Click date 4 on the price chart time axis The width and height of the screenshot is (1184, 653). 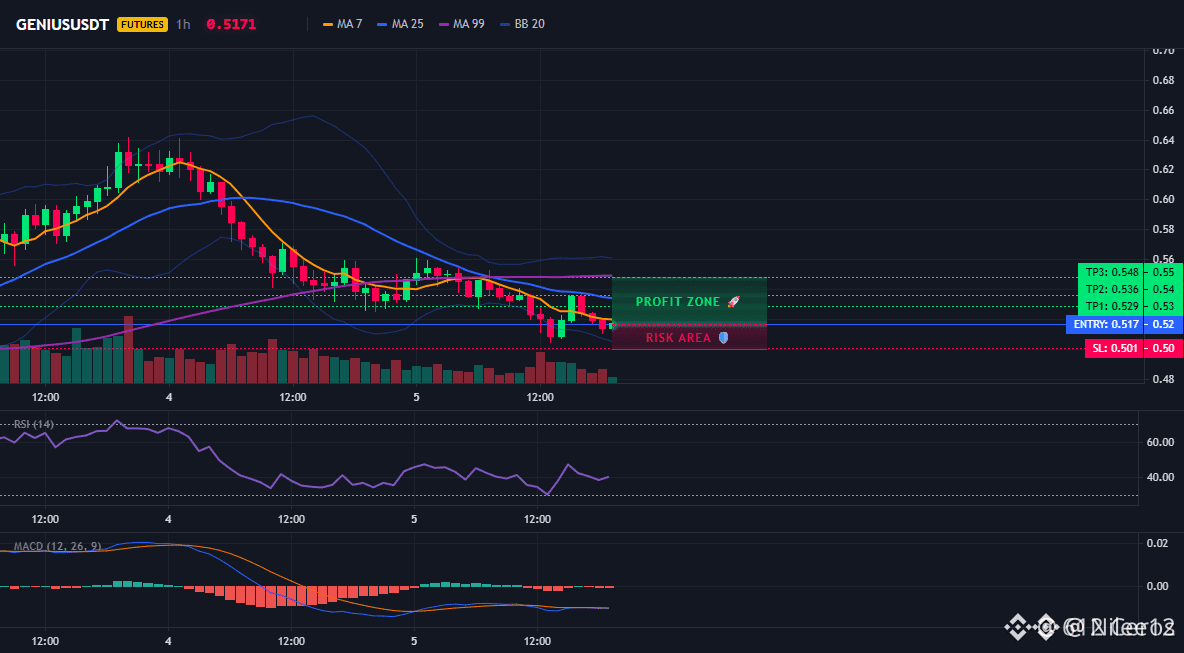pyautogui.click(x=168, y=397)
